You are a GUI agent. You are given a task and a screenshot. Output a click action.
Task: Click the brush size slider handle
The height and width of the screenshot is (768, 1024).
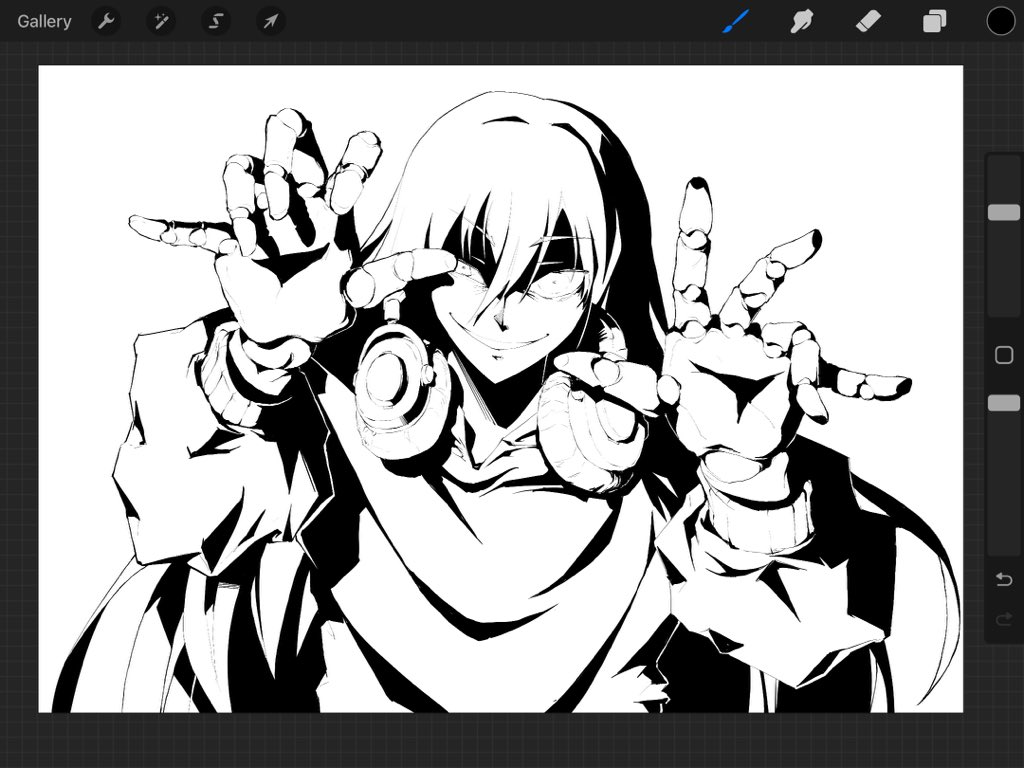tap(1004, 212)
